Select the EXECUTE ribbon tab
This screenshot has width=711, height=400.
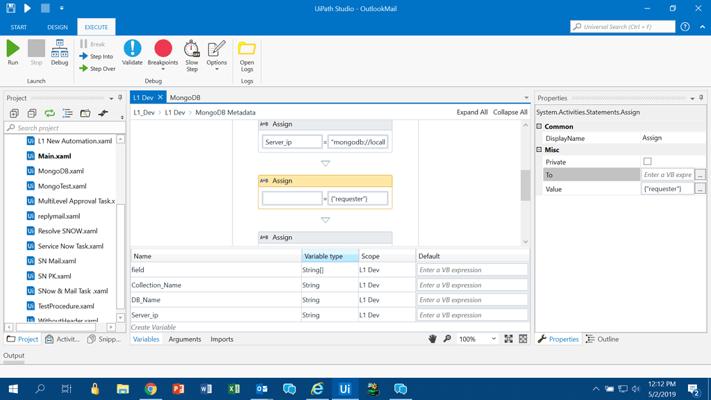click(x=96, y=27)
